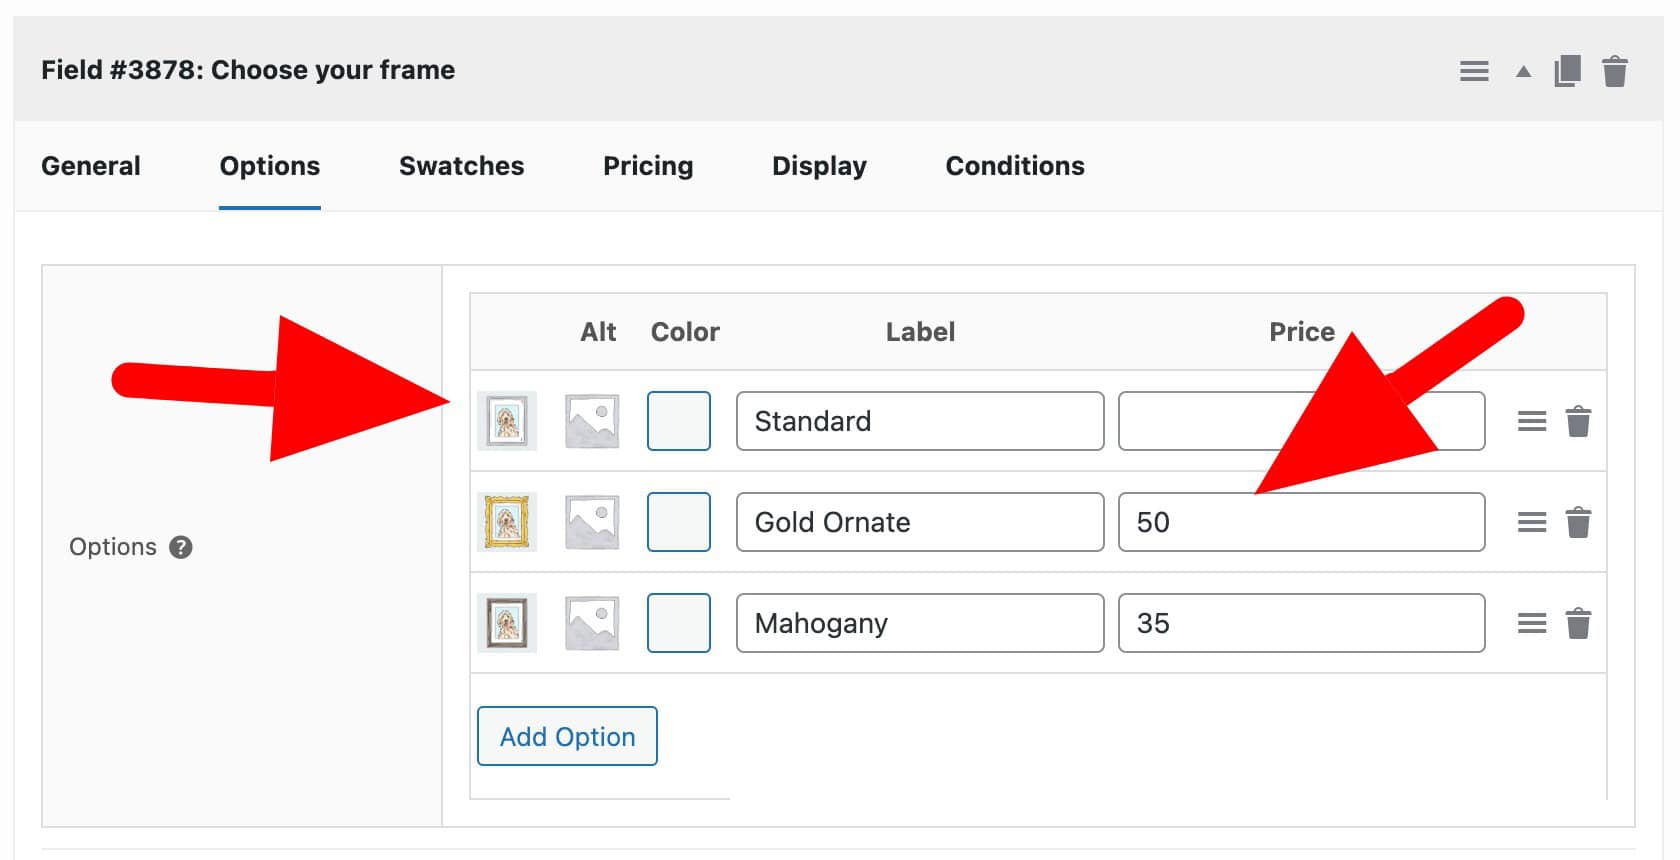
Task: Switch to the Conditions tab
Action: pyautogui.click(x=1014, y=166)
